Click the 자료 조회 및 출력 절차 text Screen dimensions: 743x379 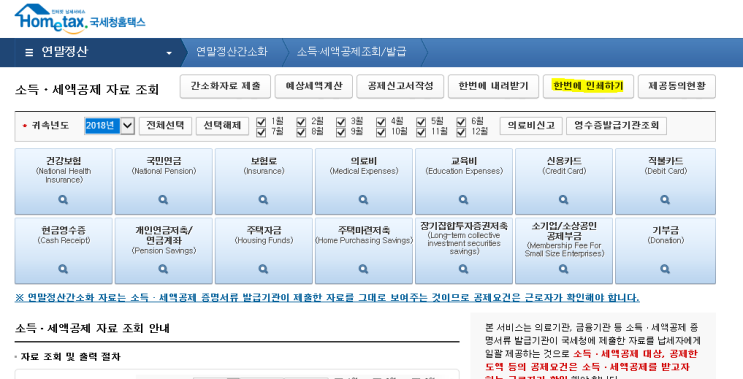click(x=70, y=357)
